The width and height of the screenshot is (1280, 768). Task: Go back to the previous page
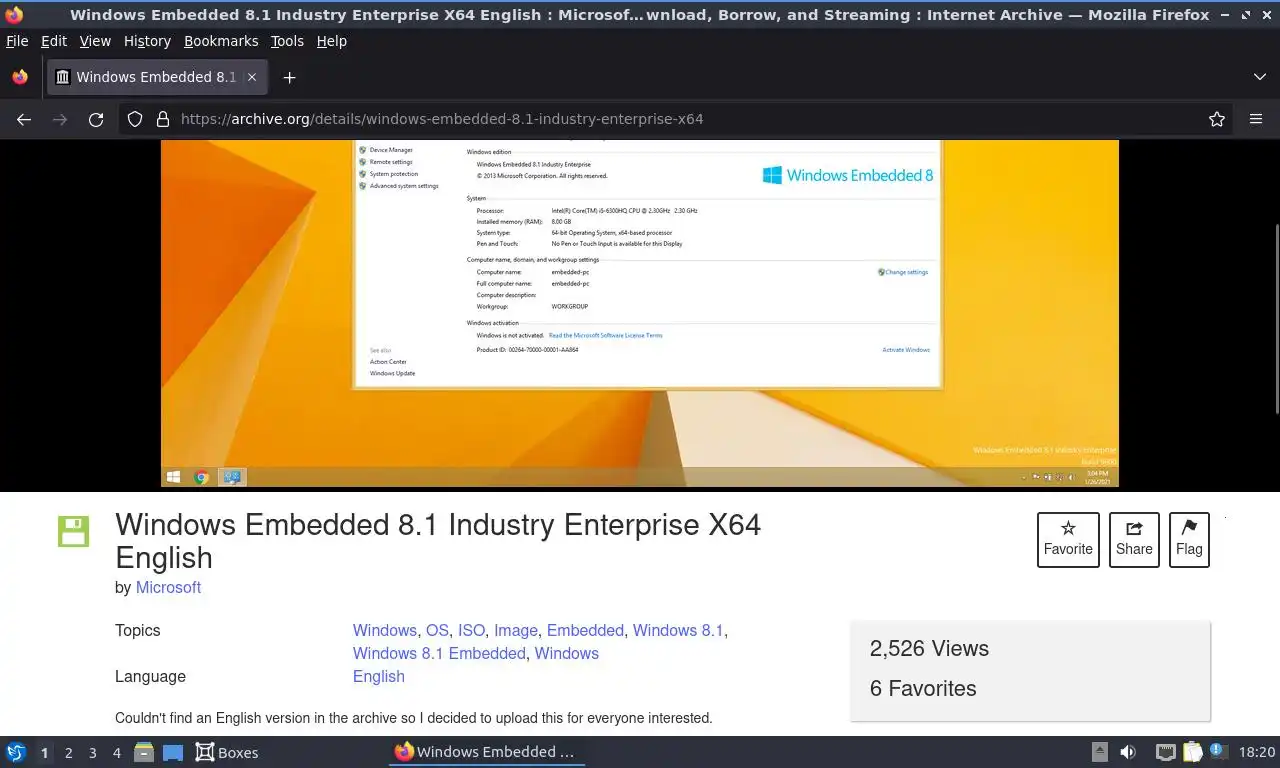pos(24,119)
